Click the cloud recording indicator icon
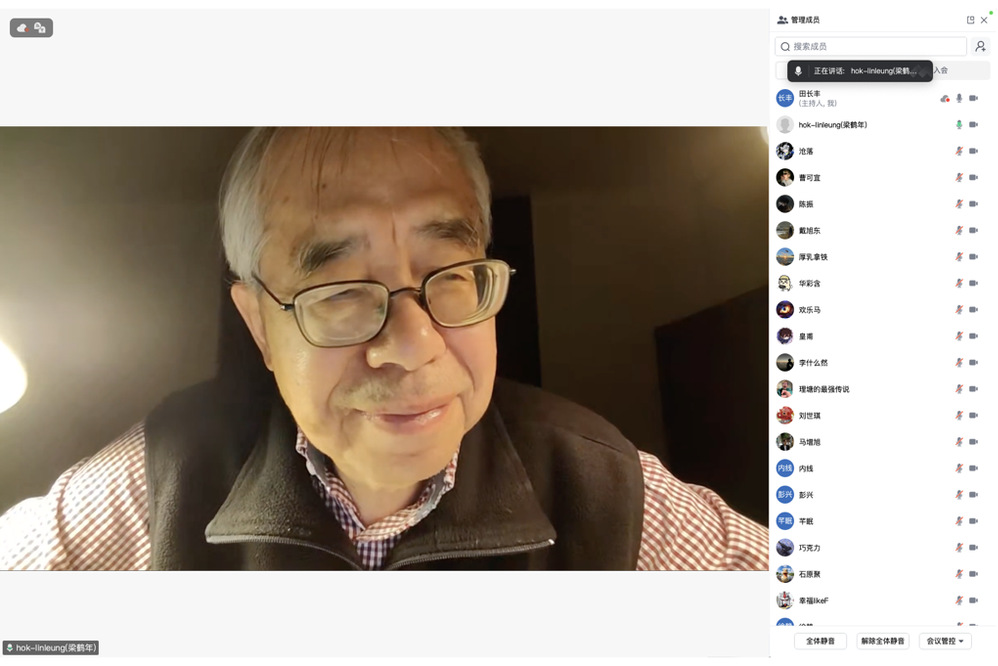Viewport: 998px width, 666px height. point(22,28)
